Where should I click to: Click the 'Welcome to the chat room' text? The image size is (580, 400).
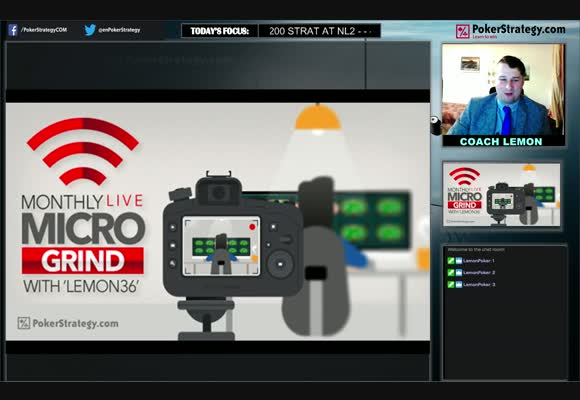click(x=476, y=249)
